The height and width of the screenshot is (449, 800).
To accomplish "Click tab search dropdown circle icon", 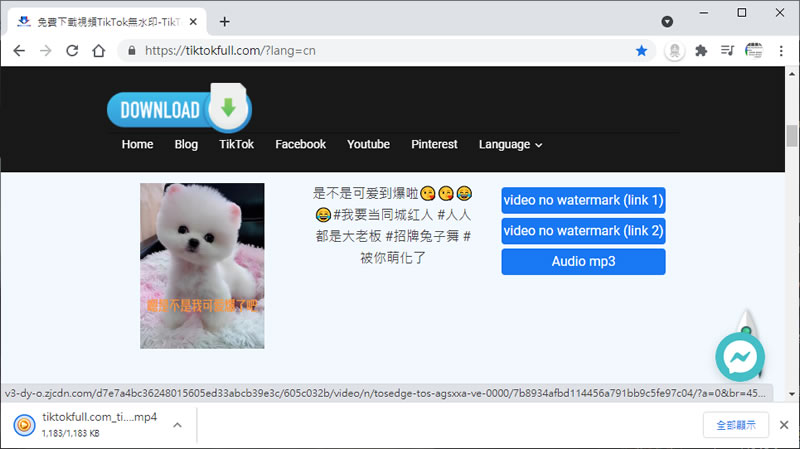I will tap(667, 21).
